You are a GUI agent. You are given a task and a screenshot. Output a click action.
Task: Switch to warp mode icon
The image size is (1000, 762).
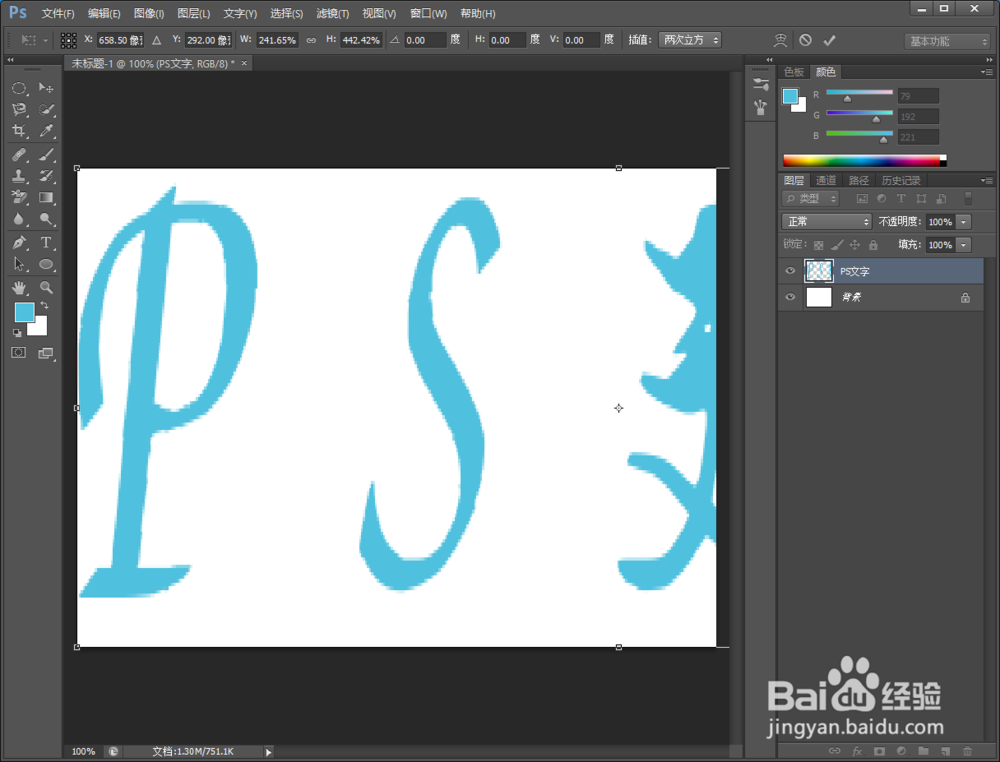[780, 40]
